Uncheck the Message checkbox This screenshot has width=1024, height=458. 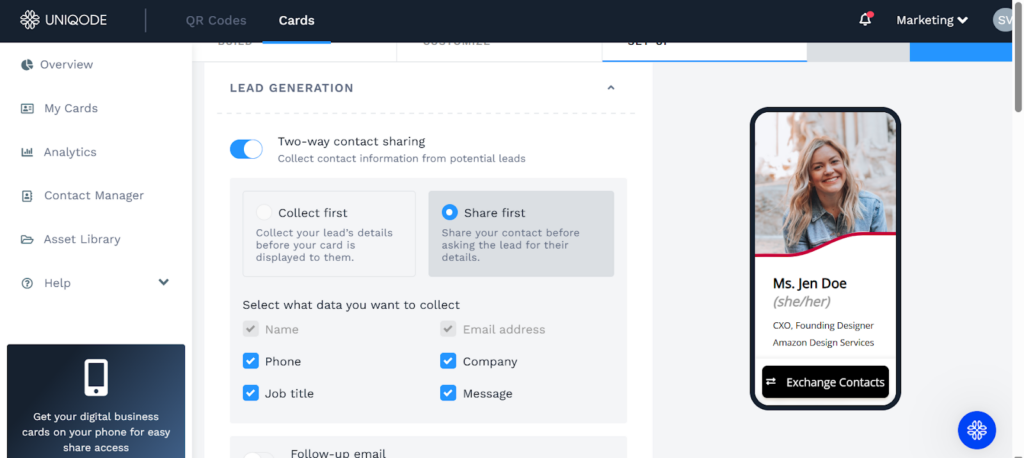pos(448,393)
